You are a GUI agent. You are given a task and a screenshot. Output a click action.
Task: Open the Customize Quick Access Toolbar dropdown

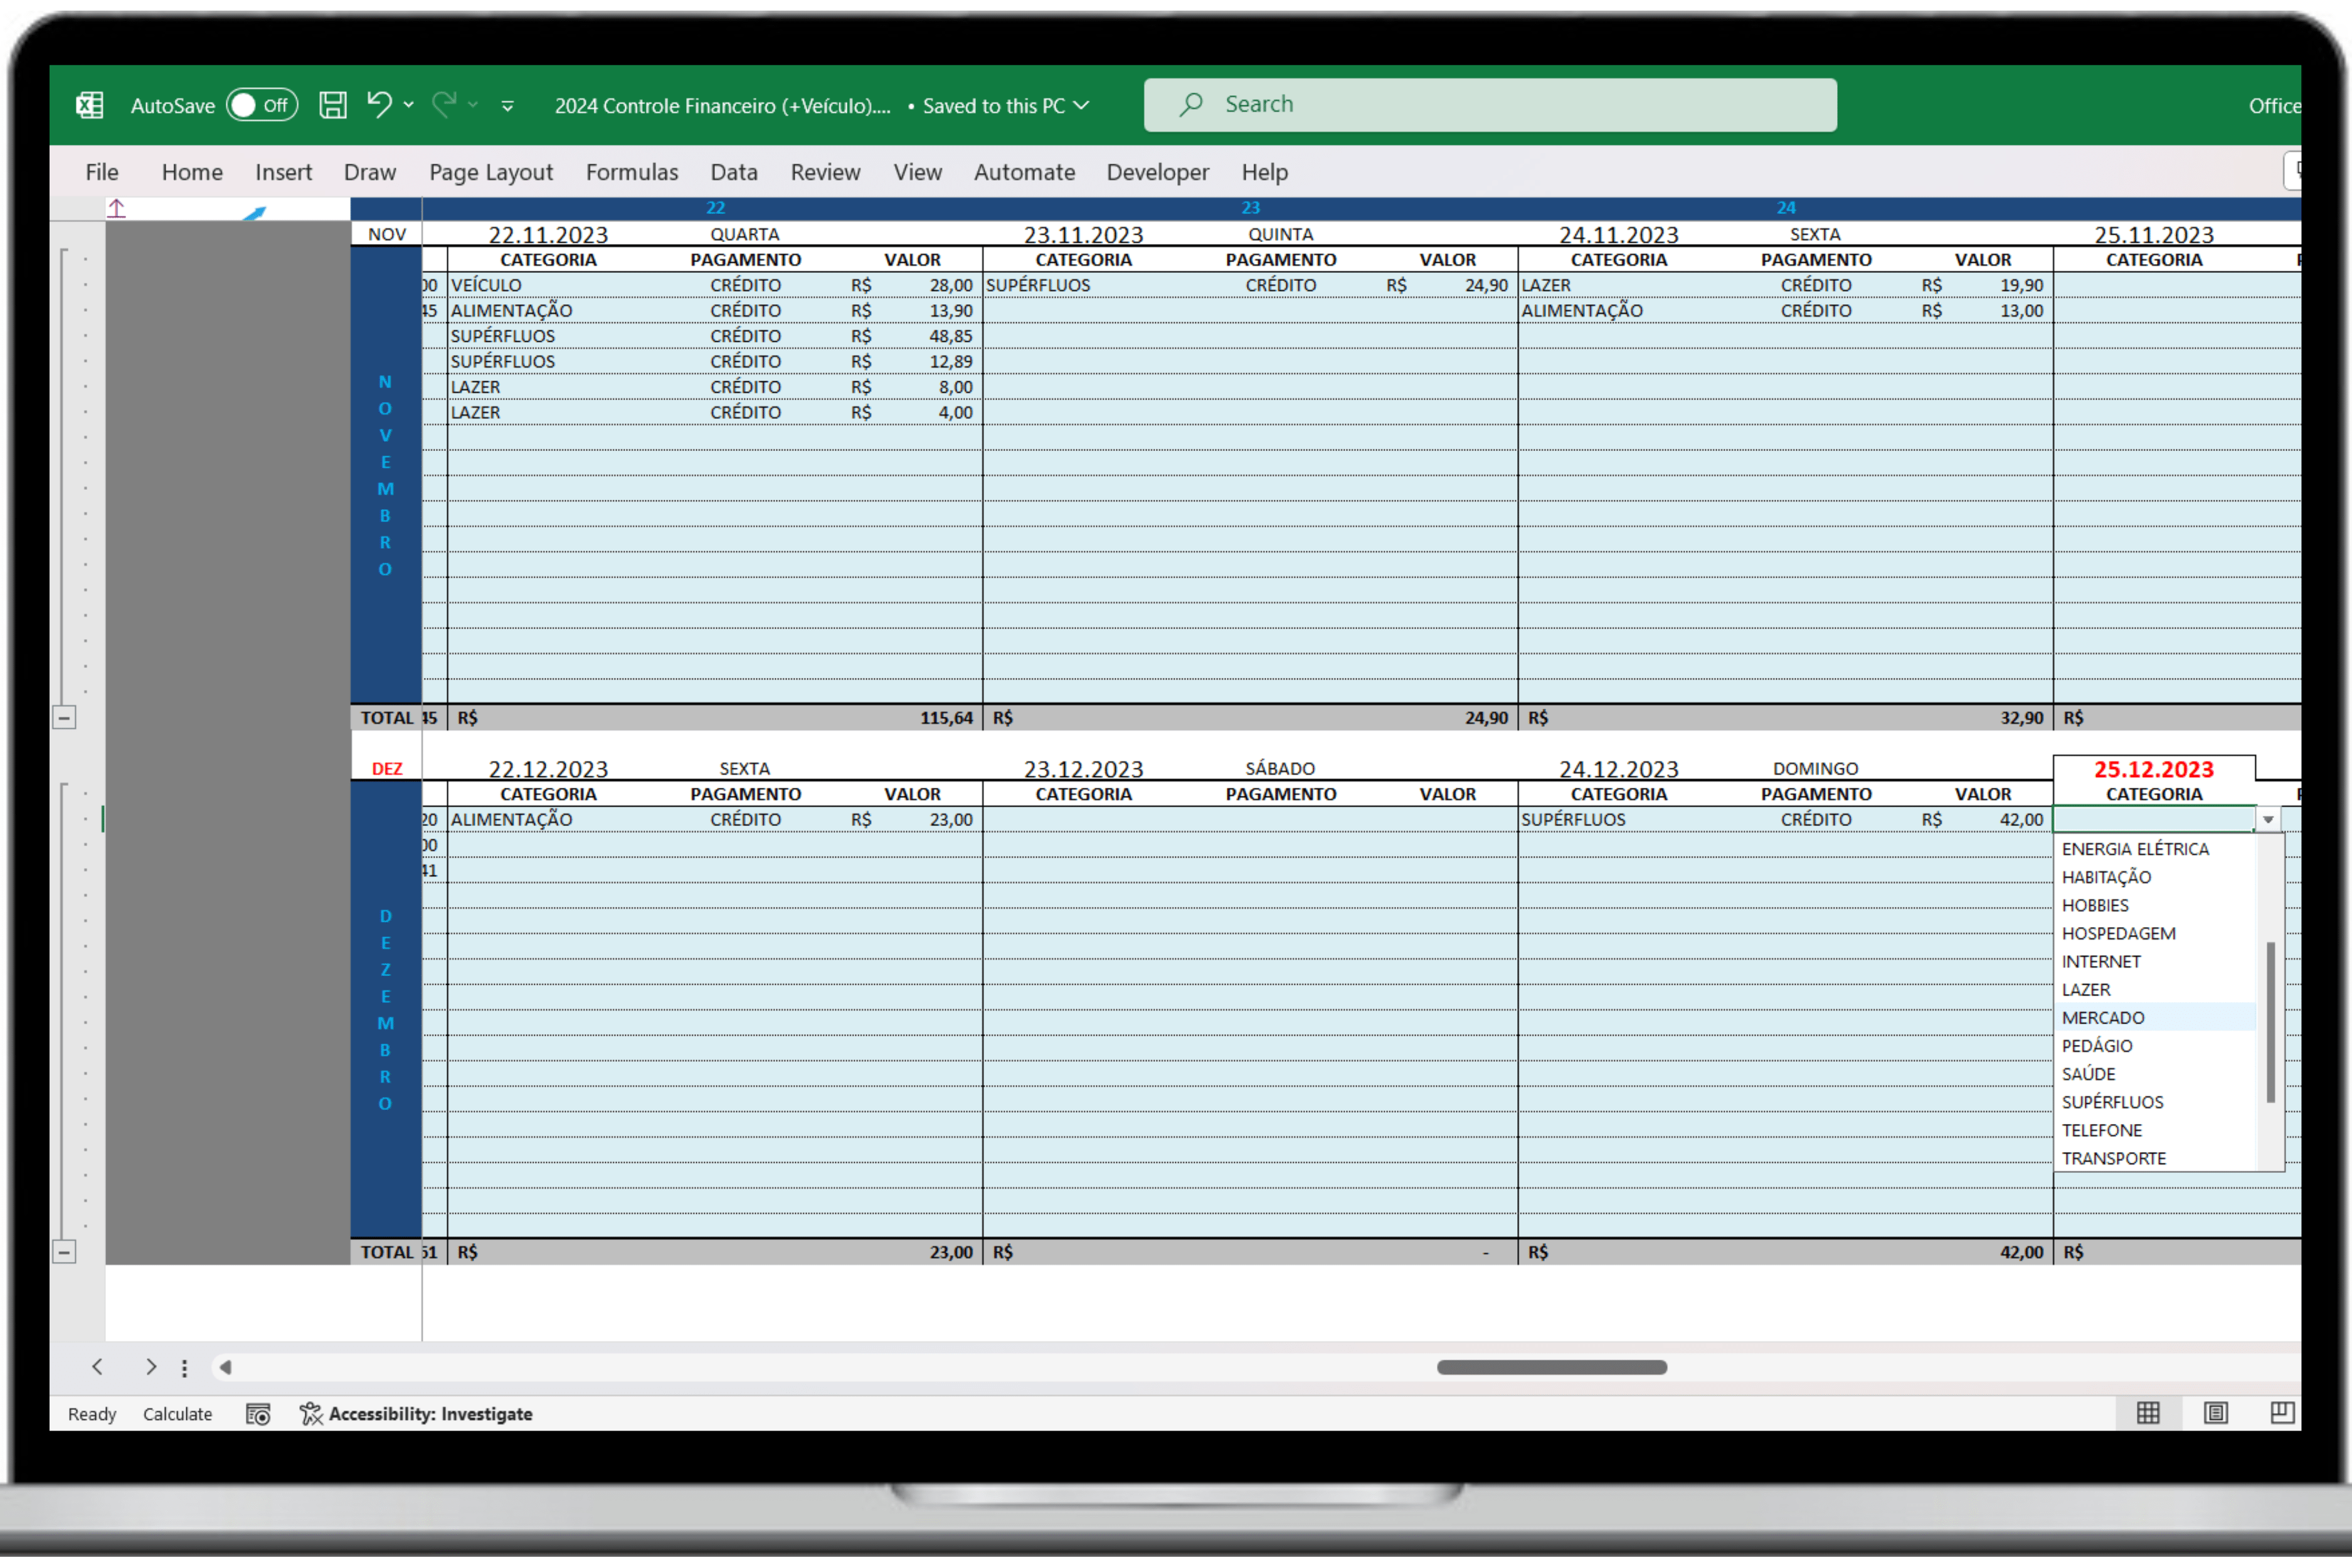point(508,106)
